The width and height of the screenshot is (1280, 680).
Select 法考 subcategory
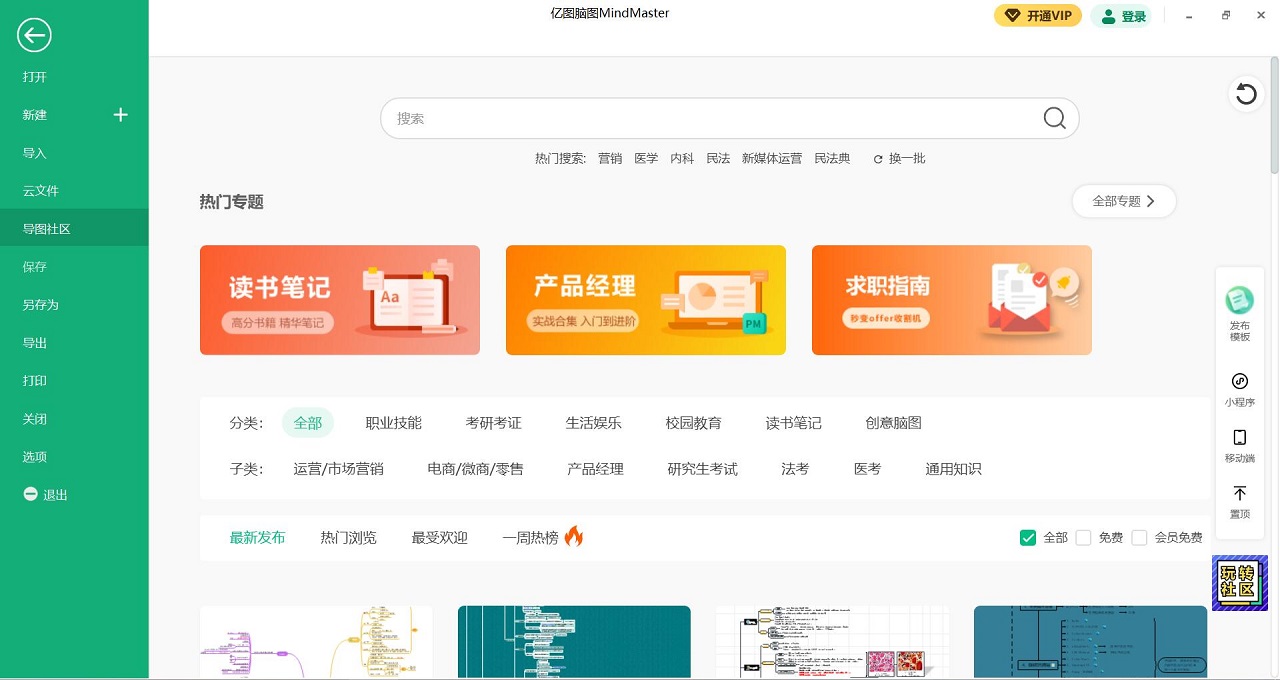[x=795, y=469]
